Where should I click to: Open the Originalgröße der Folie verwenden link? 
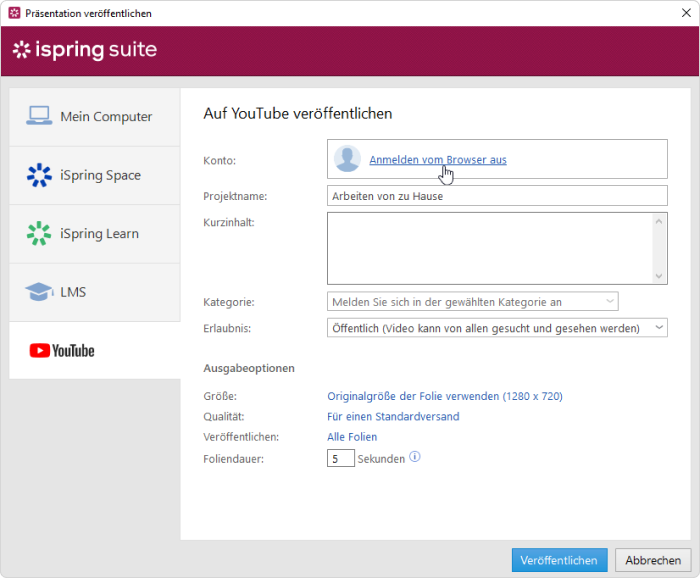(x=445, y=396)
